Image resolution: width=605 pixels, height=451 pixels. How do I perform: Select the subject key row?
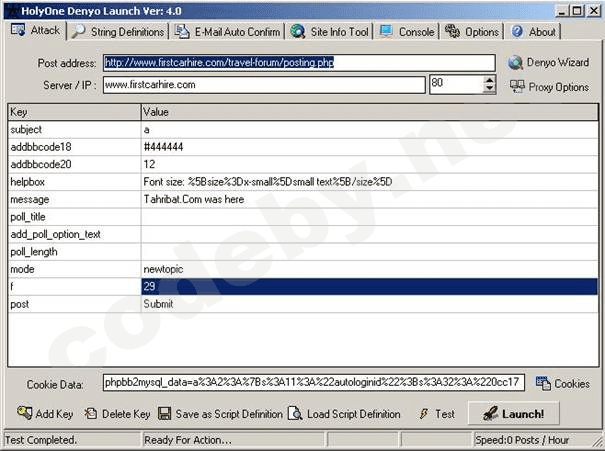74,130
